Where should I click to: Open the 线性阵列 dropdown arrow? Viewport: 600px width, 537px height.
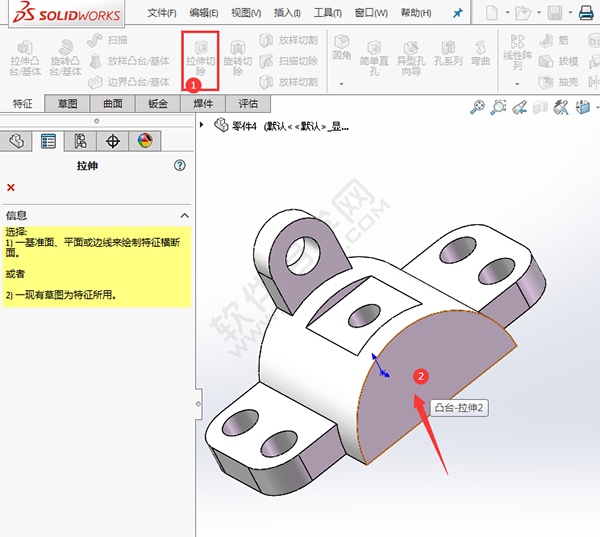[517, 84]
